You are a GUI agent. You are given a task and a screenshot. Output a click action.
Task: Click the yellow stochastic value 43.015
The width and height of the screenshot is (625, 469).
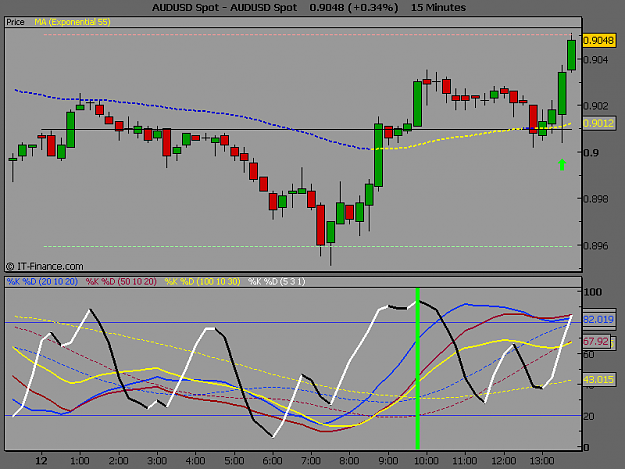coord(599,379)
